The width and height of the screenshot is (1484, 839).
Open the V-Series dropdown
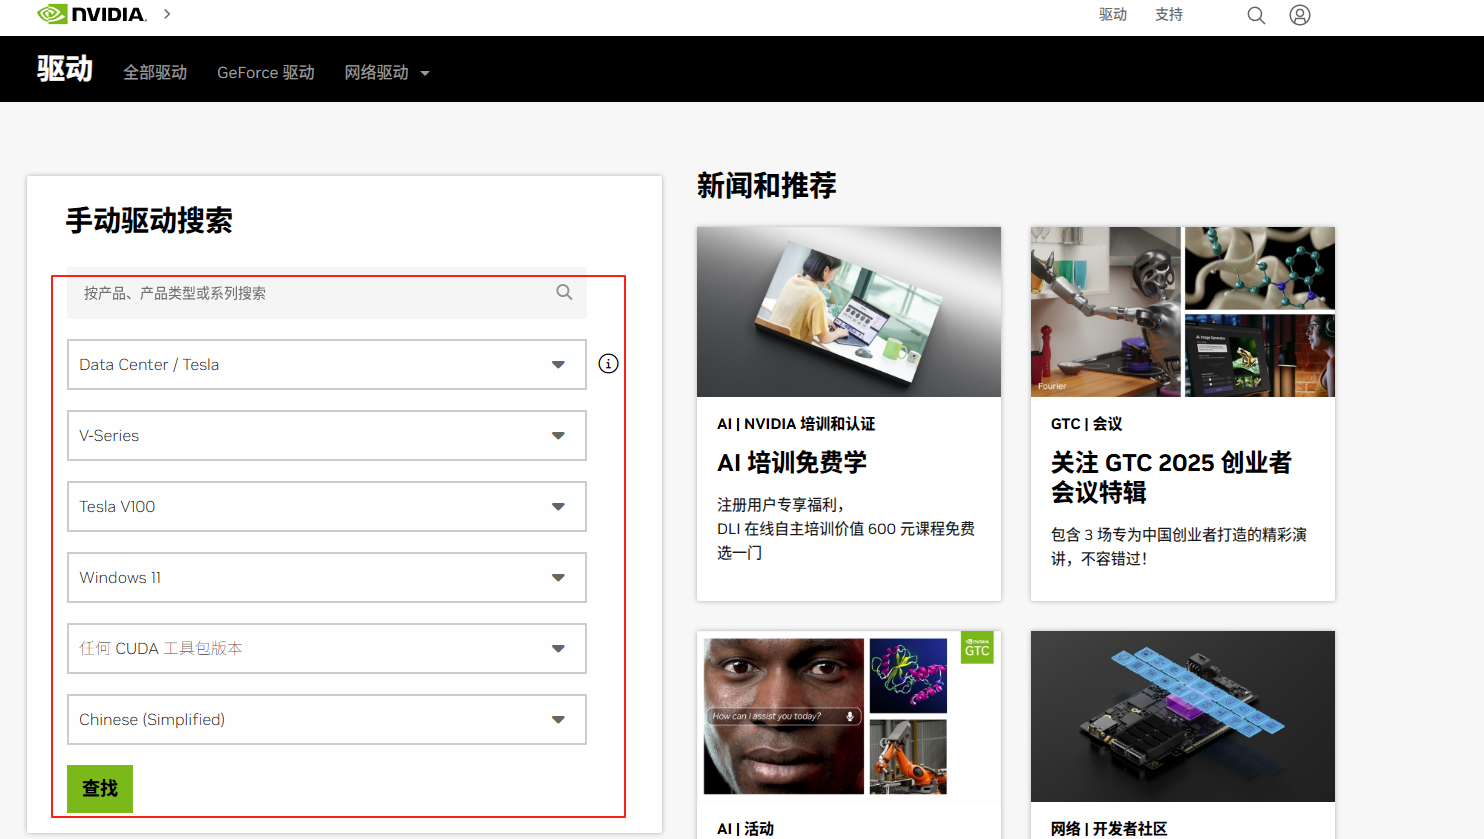[327, 436]
